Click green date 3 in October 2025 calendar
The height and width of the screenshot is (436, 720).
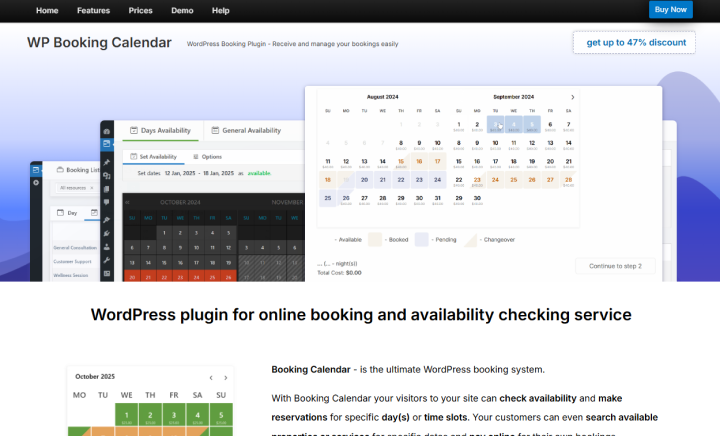pos(174,416)
